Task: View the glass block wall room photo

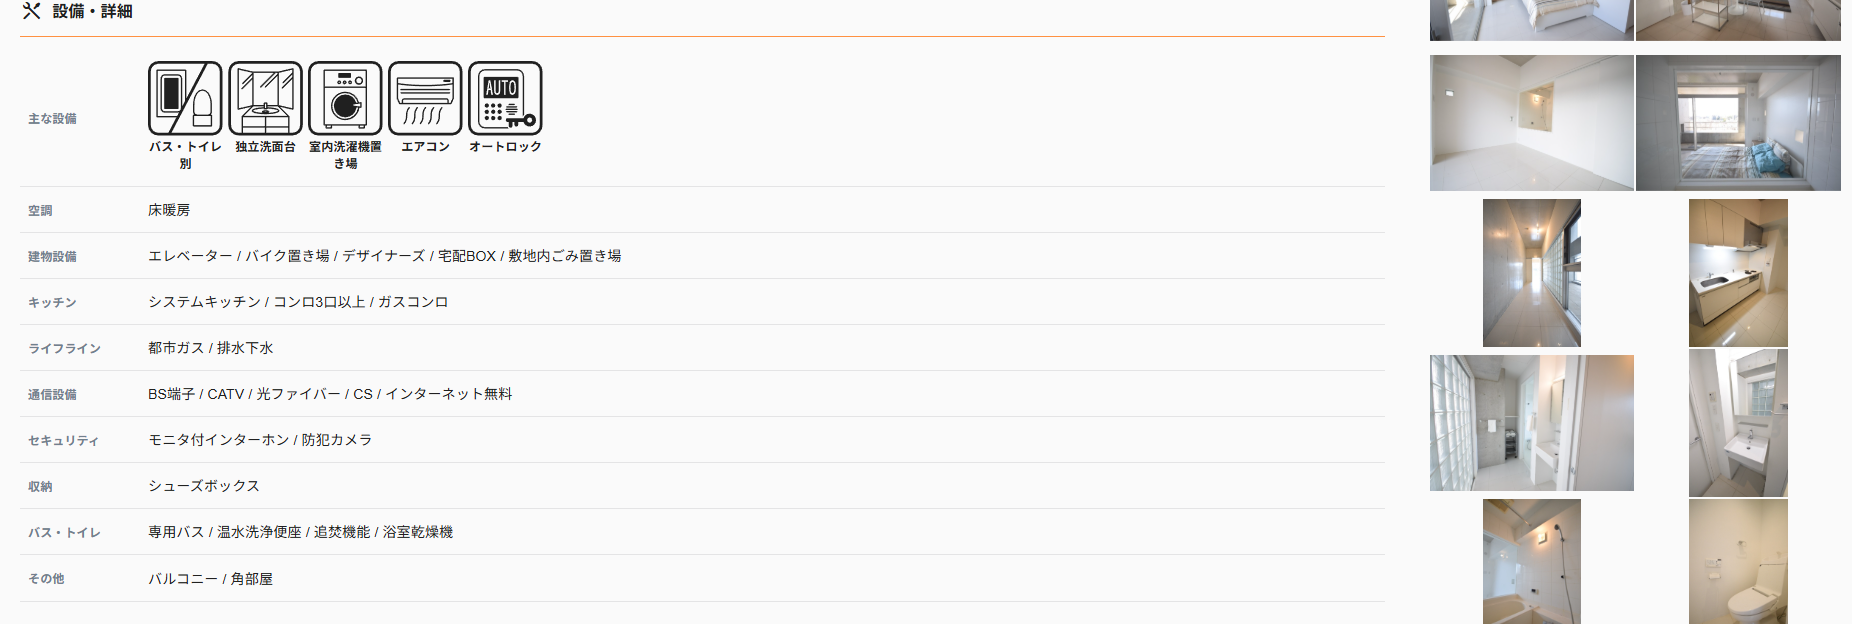Action: tap(1531, 423)
